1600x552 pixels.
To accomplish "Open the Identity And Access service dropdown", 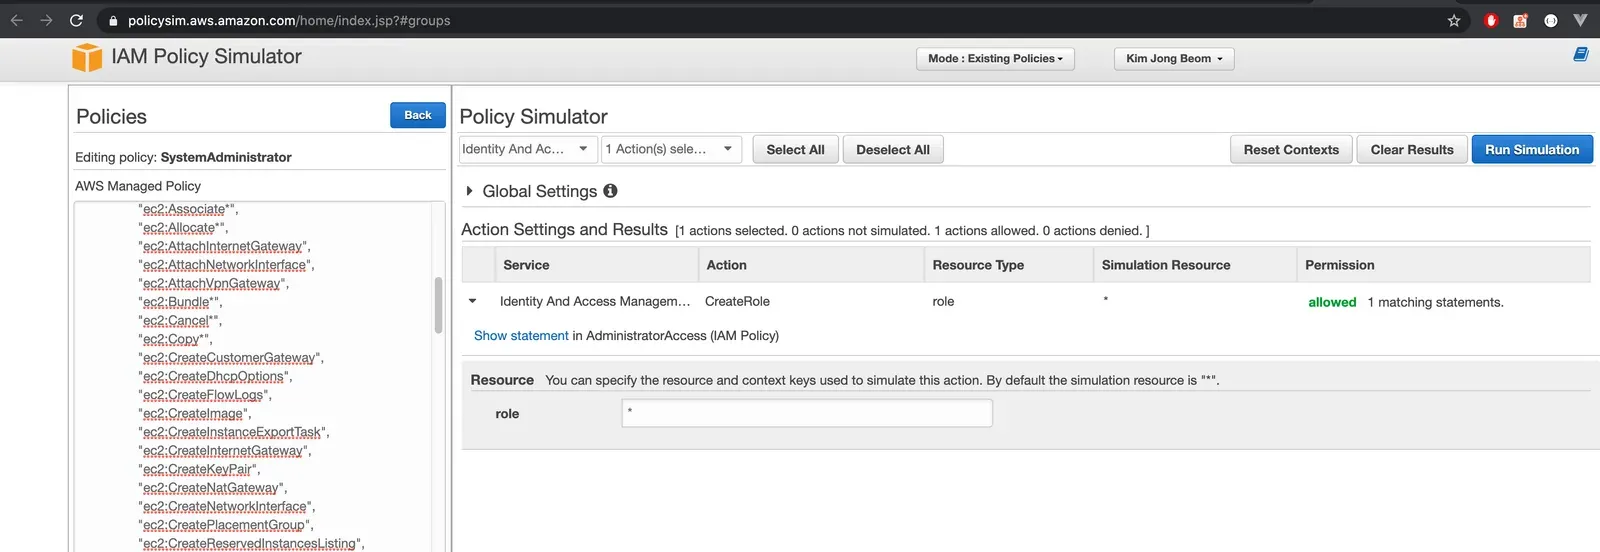I will [x=528, y=149].
